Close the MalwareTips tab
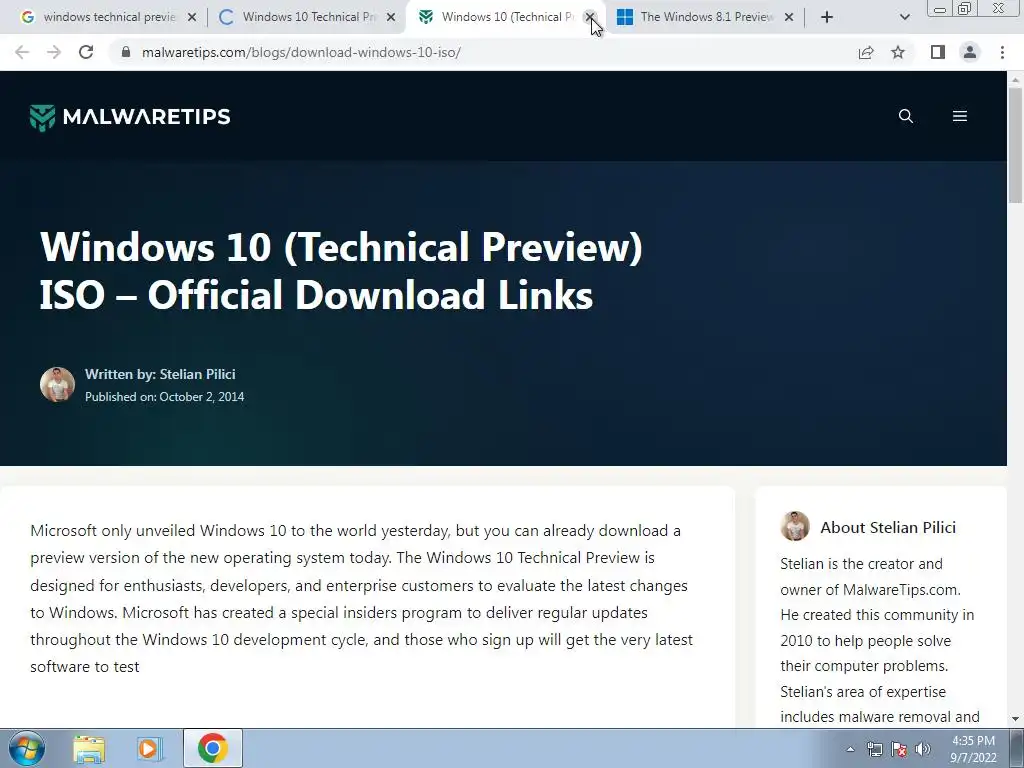Screen dimensions: 1024x768 590,18
